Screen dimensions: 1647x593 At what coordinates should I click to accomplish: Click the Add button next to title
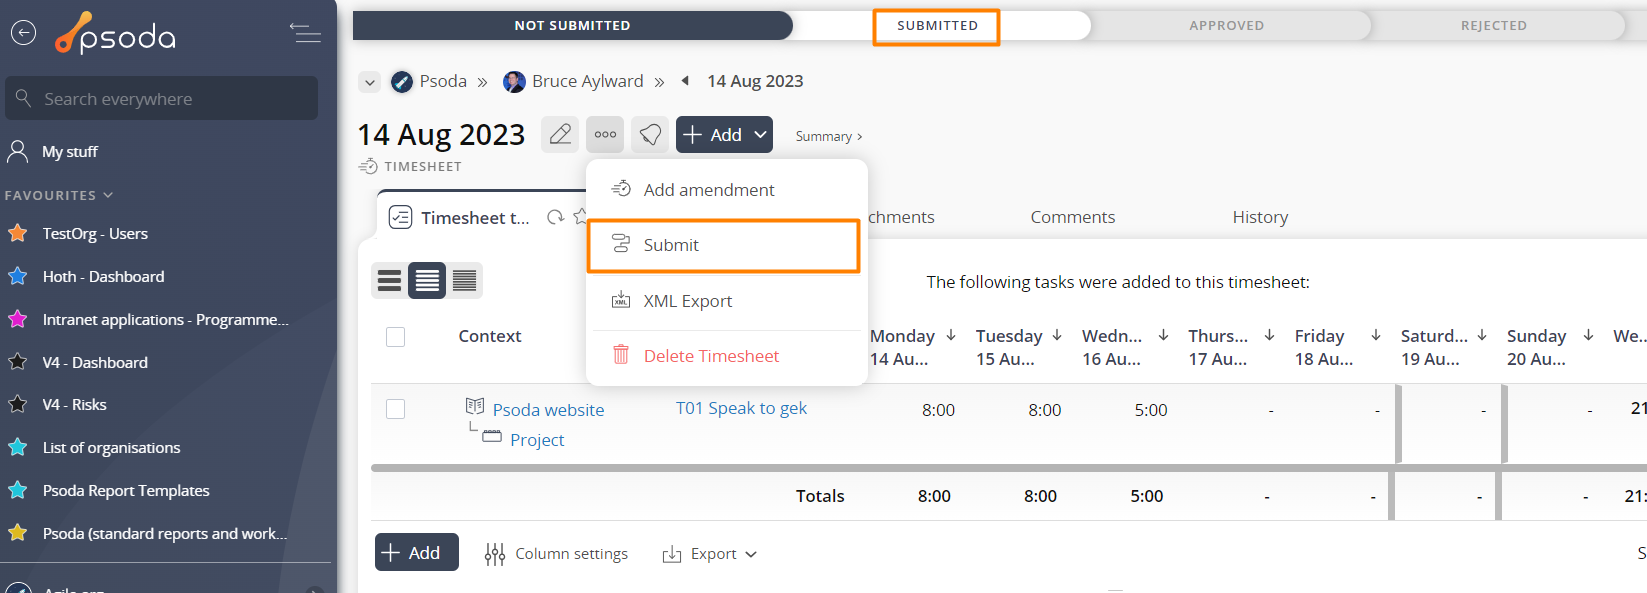[x=724, y=134]
